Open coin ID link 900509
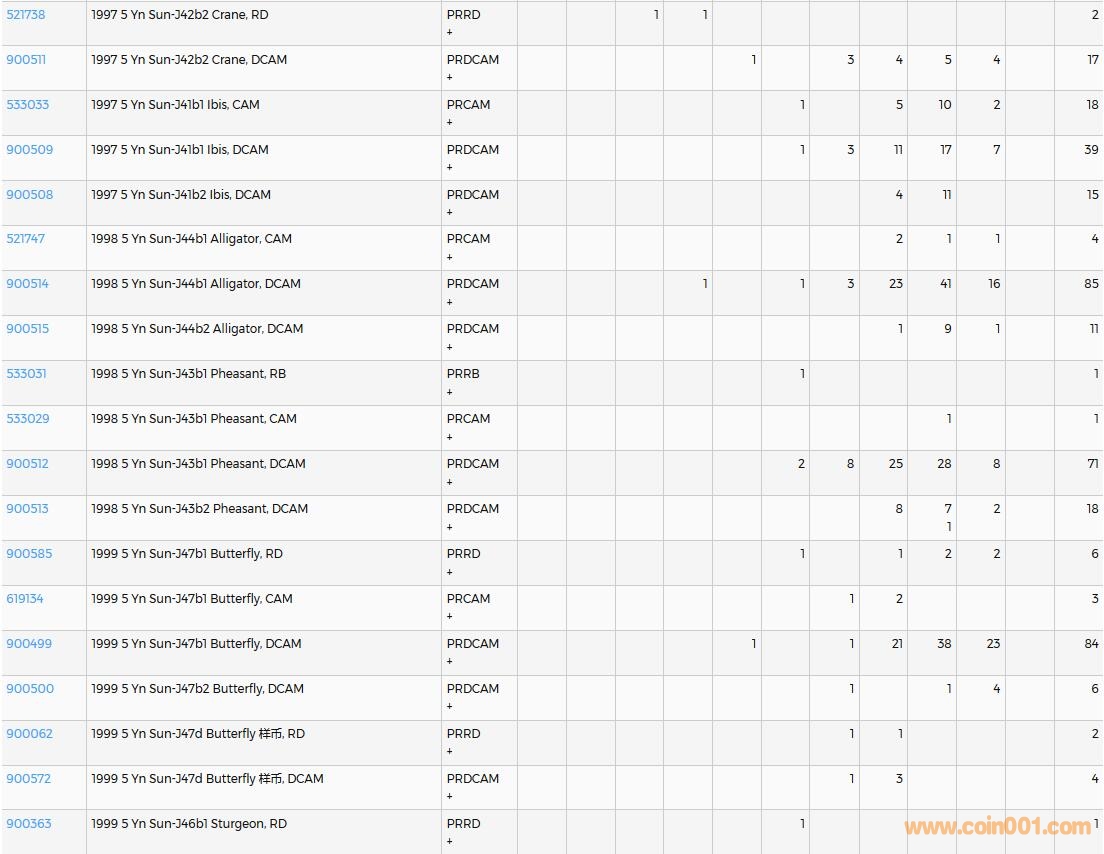The width and height of the screenshot is (1104, 854). [x=30, y=150]
